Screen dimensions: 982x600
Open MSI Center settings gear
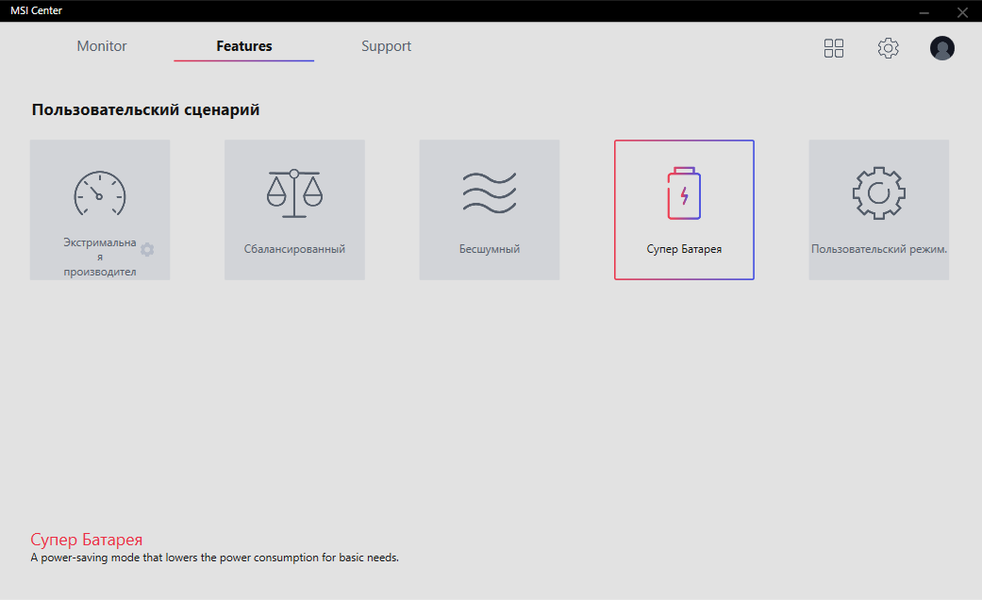coord(888,48)
